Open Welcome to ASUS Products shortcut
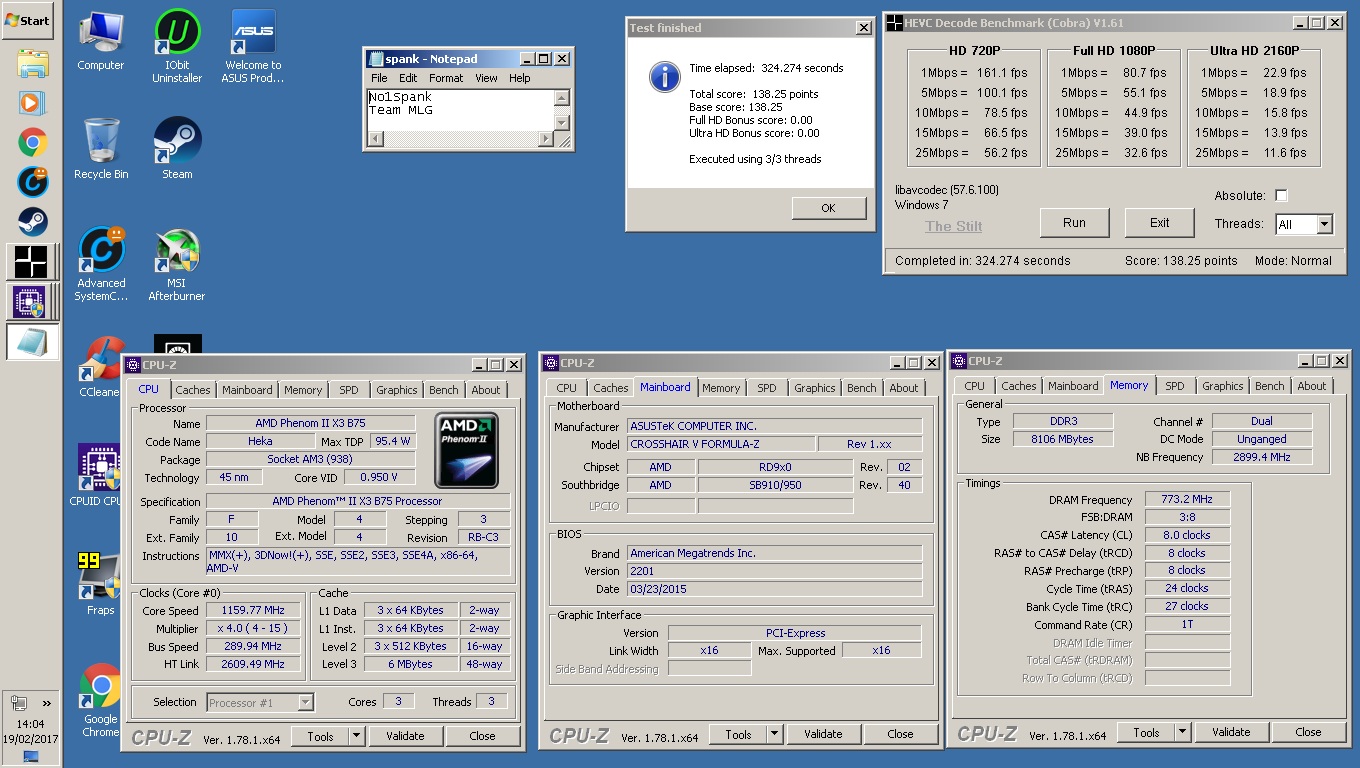The height and width of the screenshot is (768, 1360). click(x=253, y=47)
